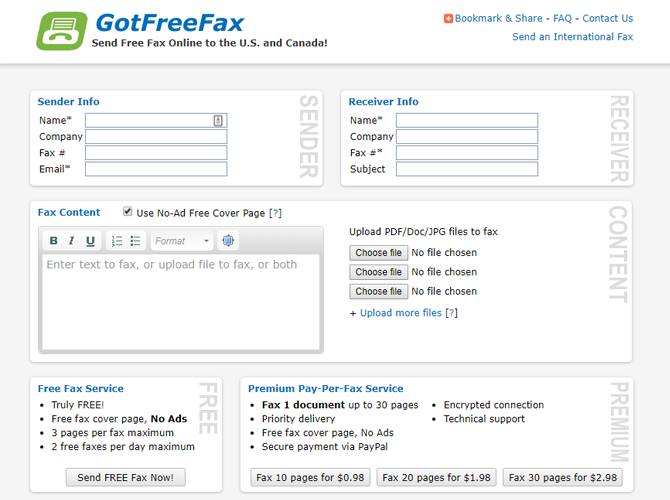Insert a bulleted list in the editor
The width and height of the screenshot is (670, 500).
tap(135, 241)
